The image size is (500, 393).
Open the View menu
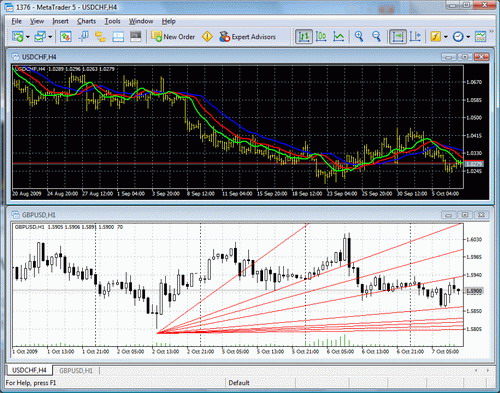pos(37,21)
